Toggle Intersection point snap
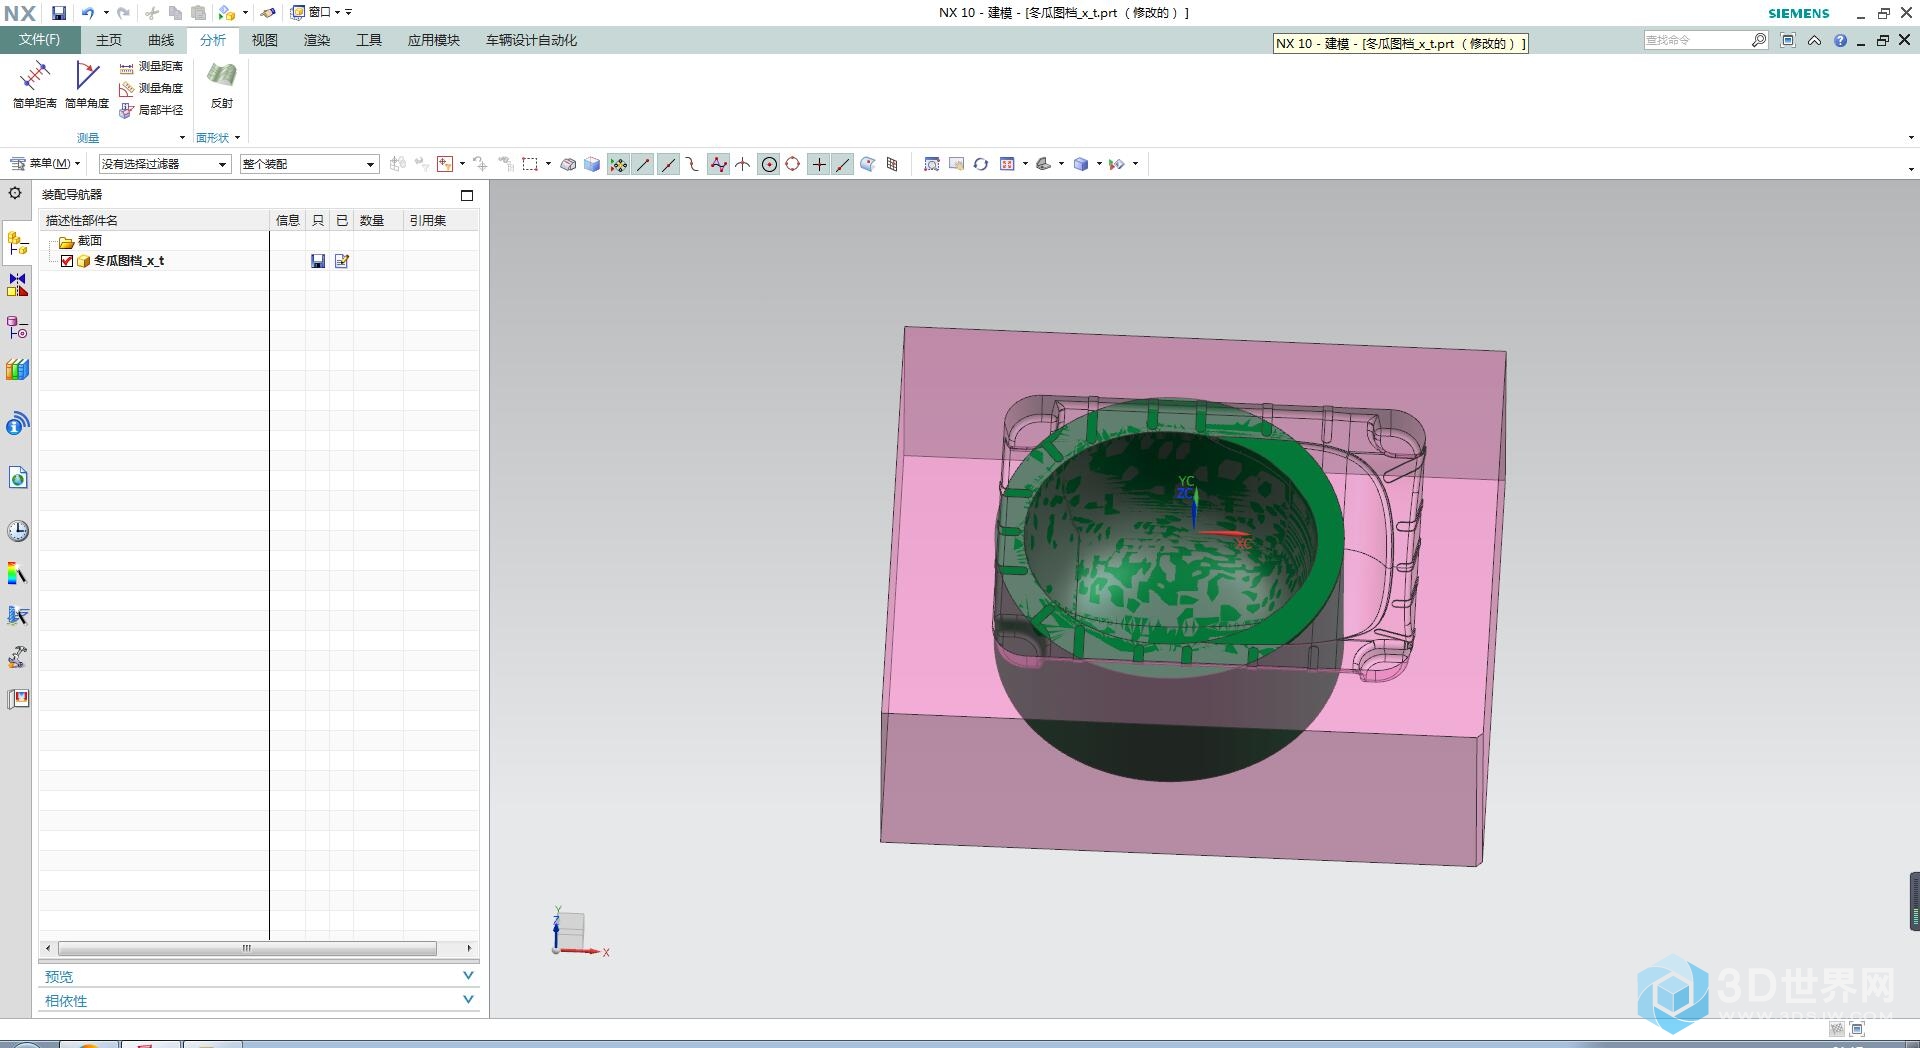This screenshot has height=1048, width=1920. pyautogui.click(x=743, y=164)
